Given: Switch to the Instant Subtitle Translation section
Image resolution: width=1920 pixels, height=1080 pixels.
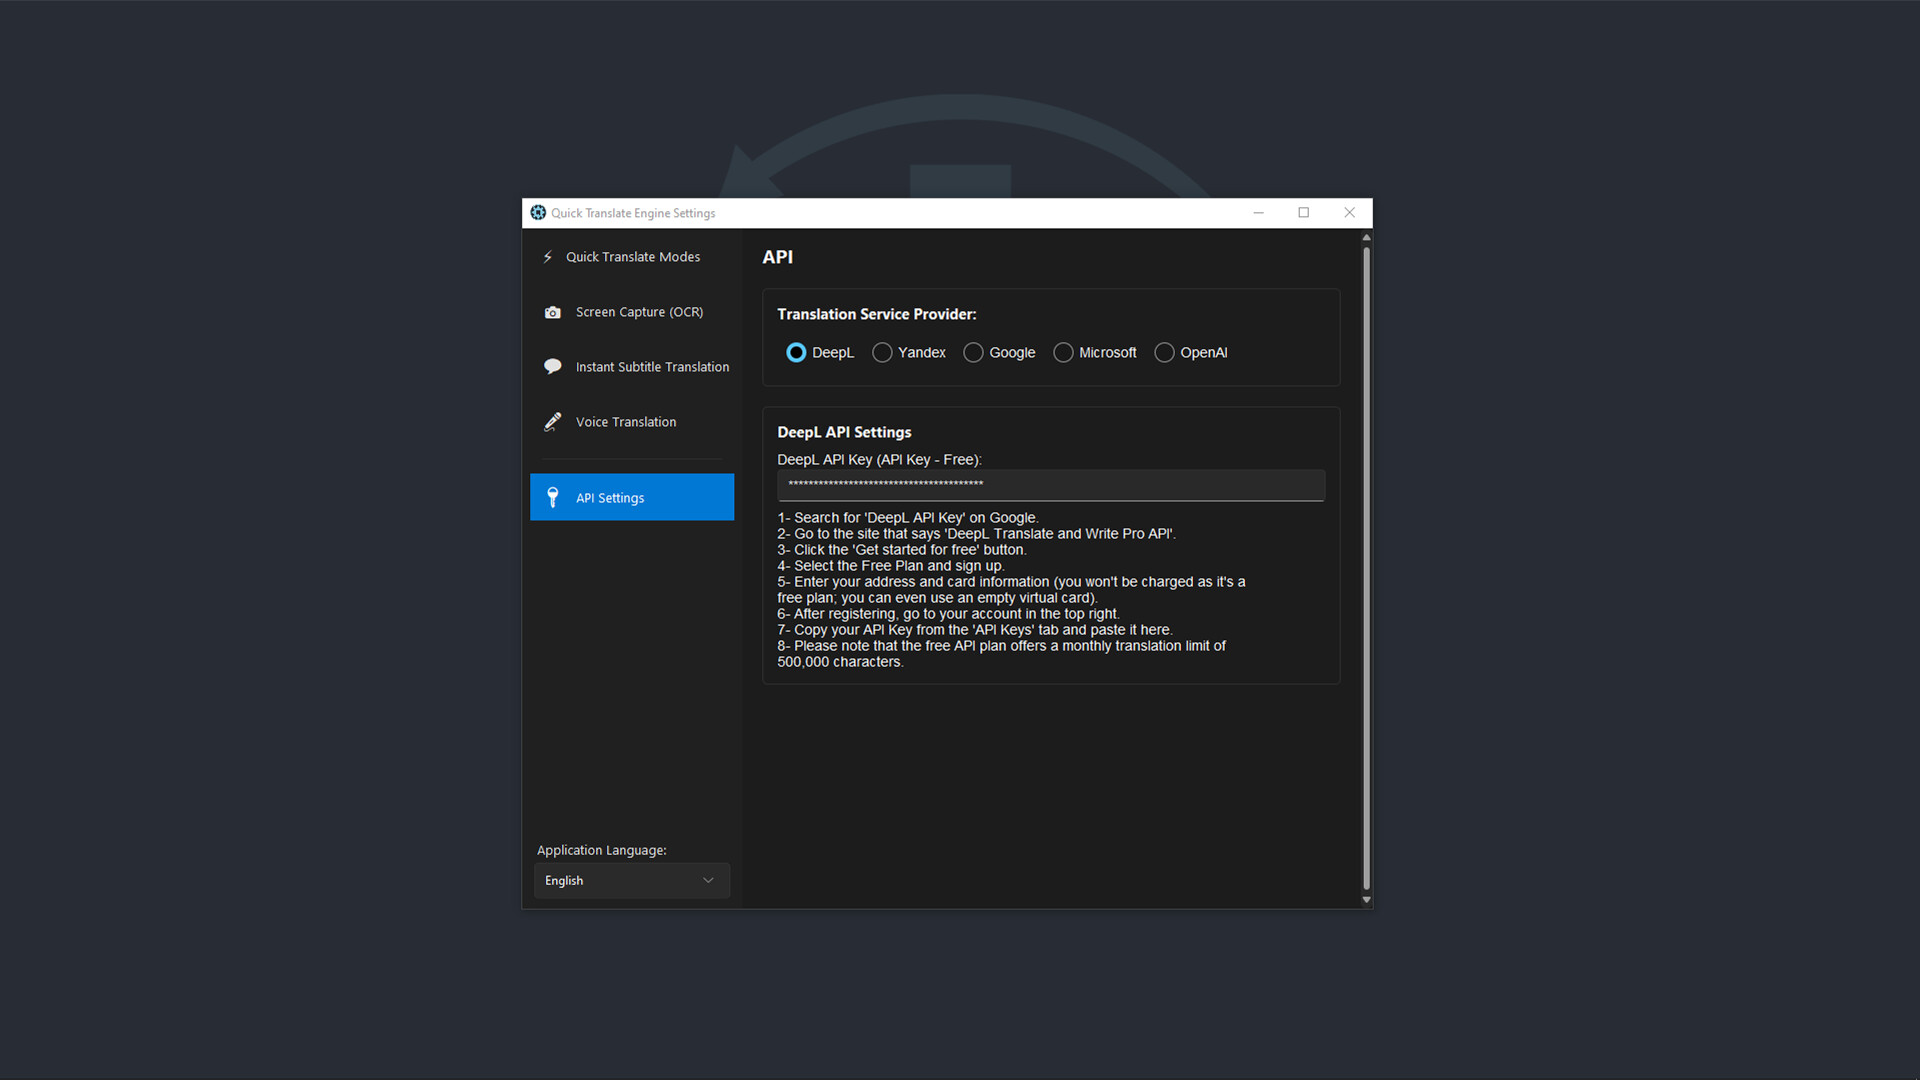Looking at the screenshot, I should coord(651,366).
